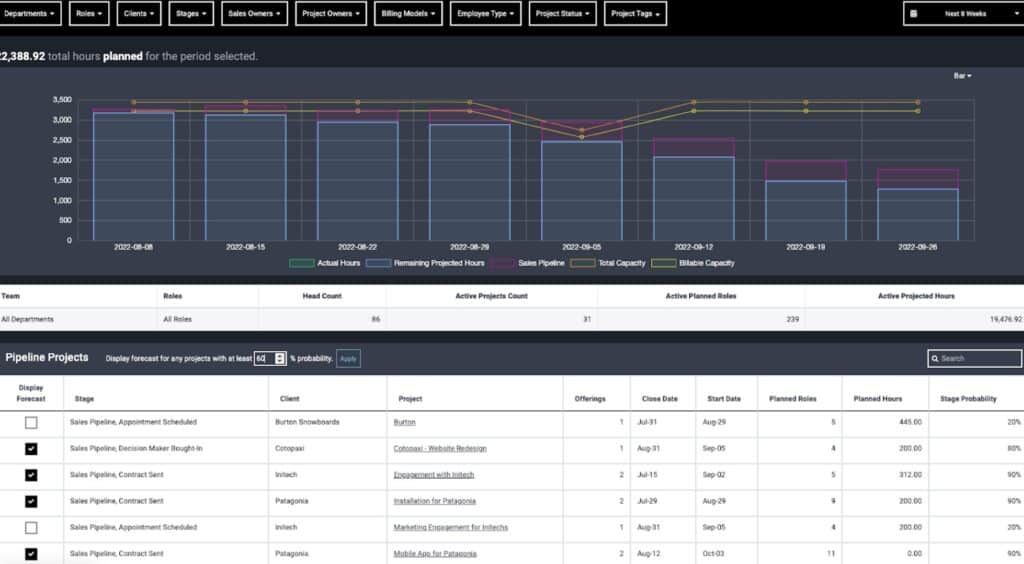This screenshot has height=564, width=1024.
Task: Click the Apply probability button
Action: tap(348, 358)
